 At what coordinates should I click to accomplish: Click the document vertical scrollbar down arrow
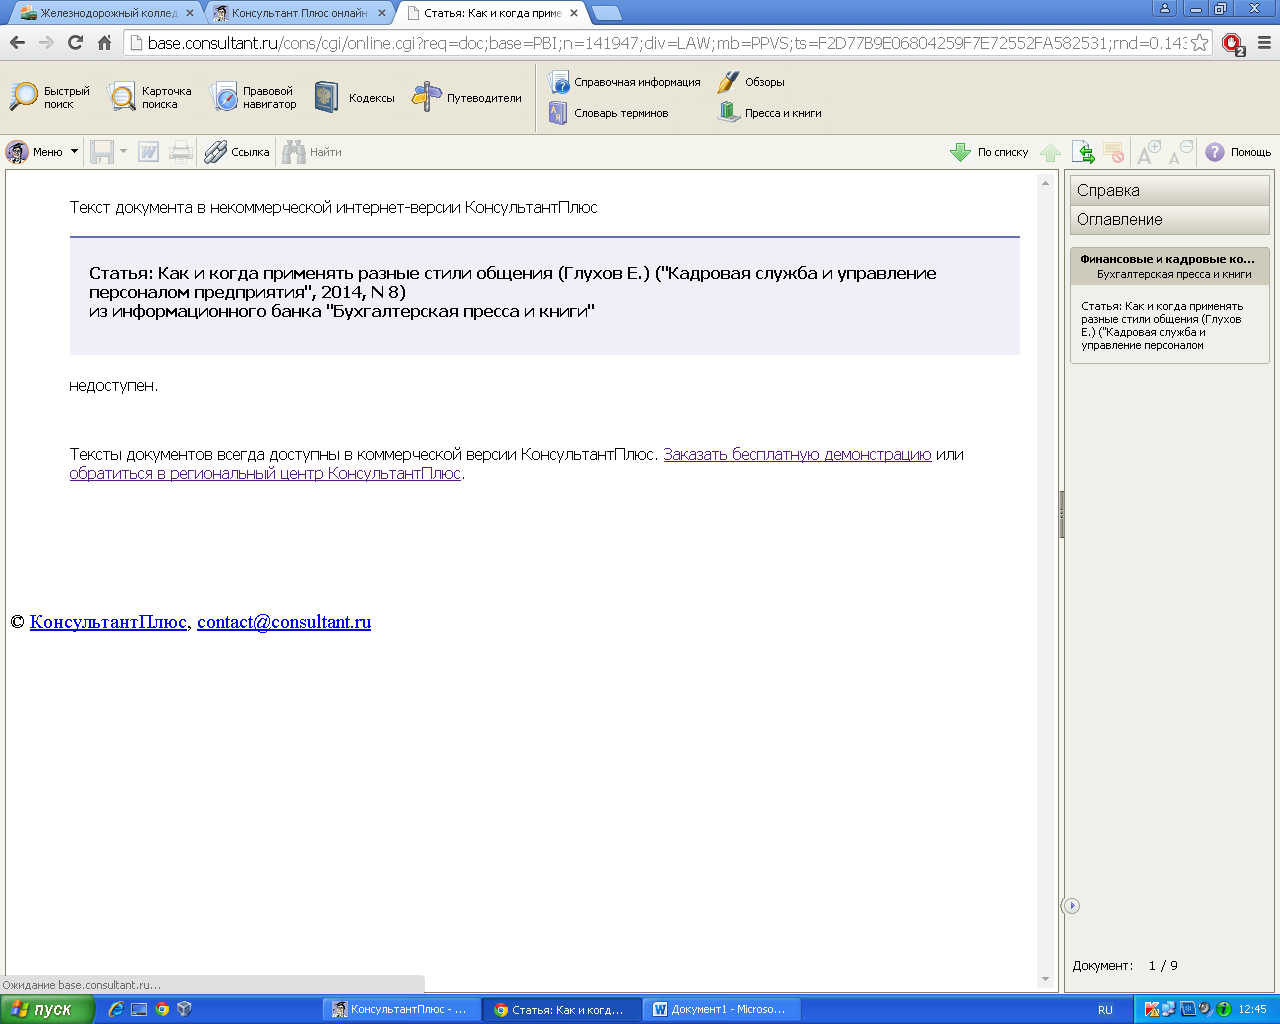(x=1045, y=979)
